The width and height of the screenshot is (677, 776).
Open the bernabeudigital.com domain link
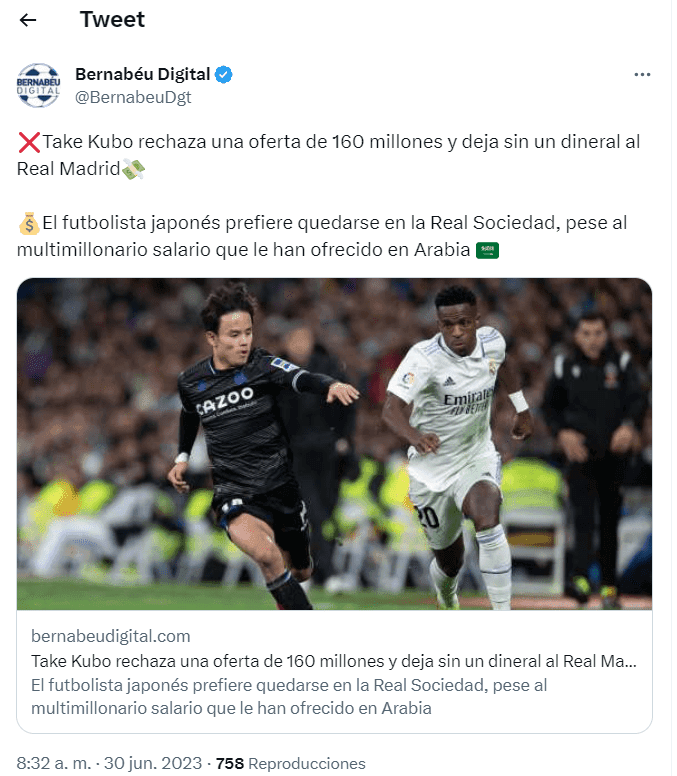[x=111, y=636]
